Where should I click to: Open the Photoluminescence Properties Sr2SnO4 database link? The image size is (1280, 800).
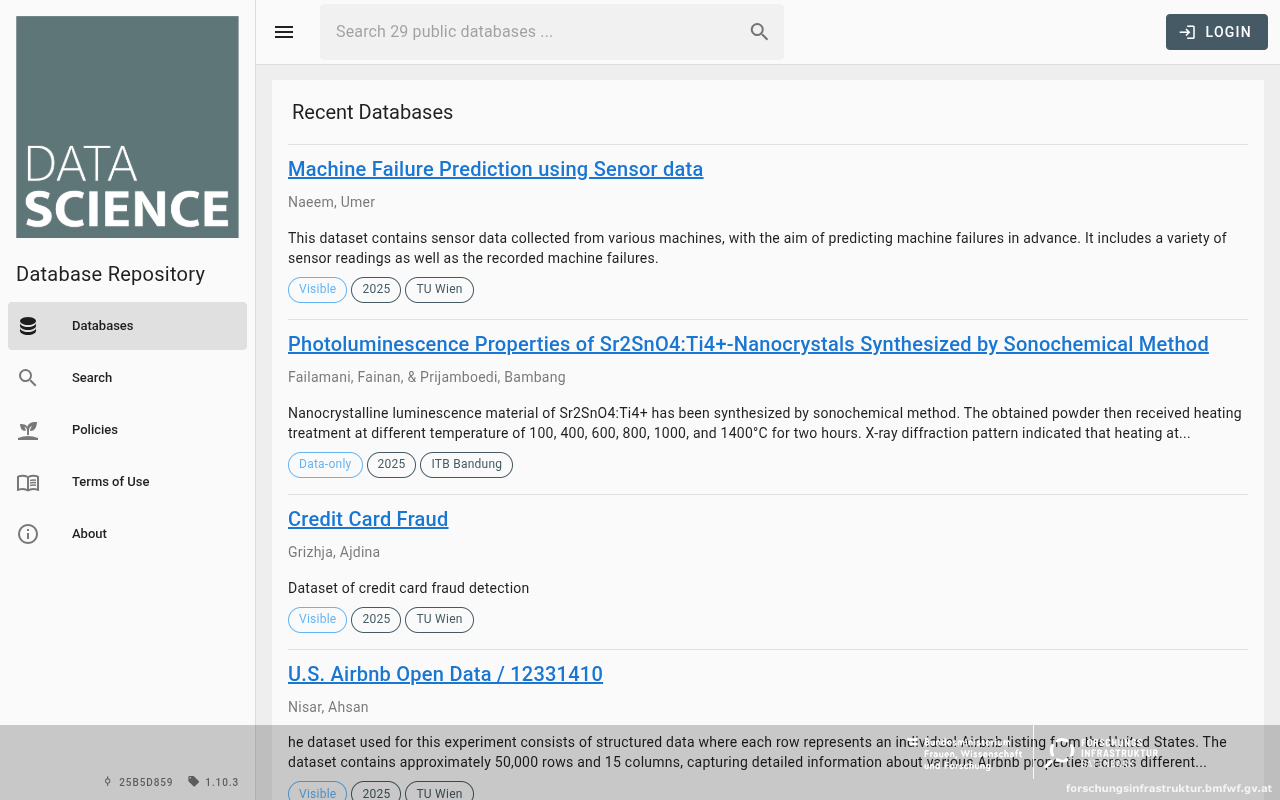(x=748, y=344)
